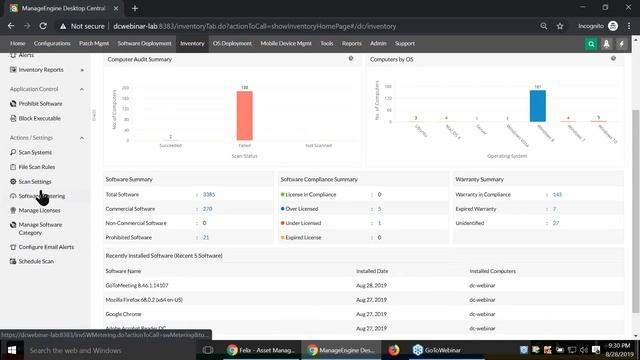Open Firefox from the taskbar
This screenshot has width=640, height=360.
pos(393,350)
